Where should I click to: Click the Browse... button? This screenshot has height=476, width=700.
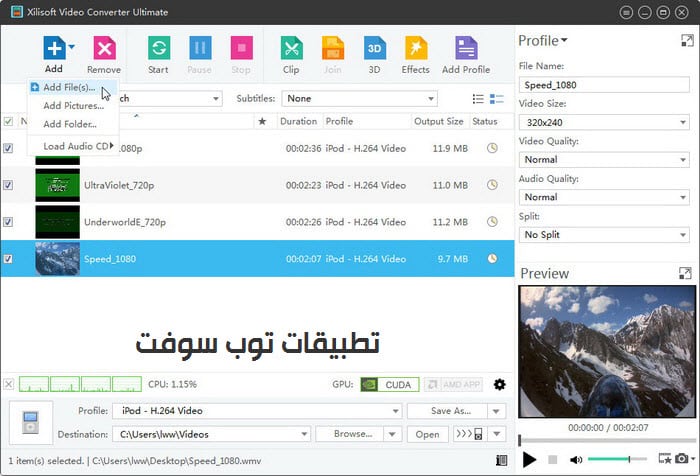coord(350,434)
